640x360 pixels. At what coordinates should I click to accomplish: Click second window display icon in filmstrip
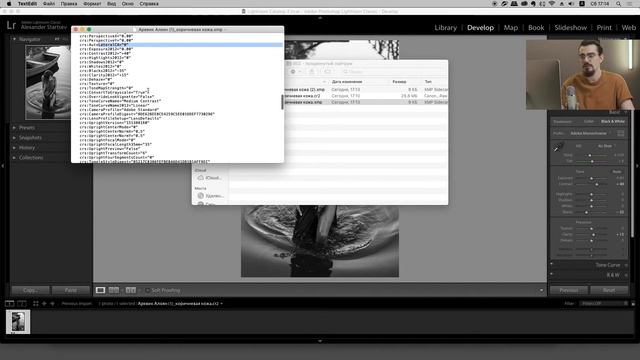point(22,304)
